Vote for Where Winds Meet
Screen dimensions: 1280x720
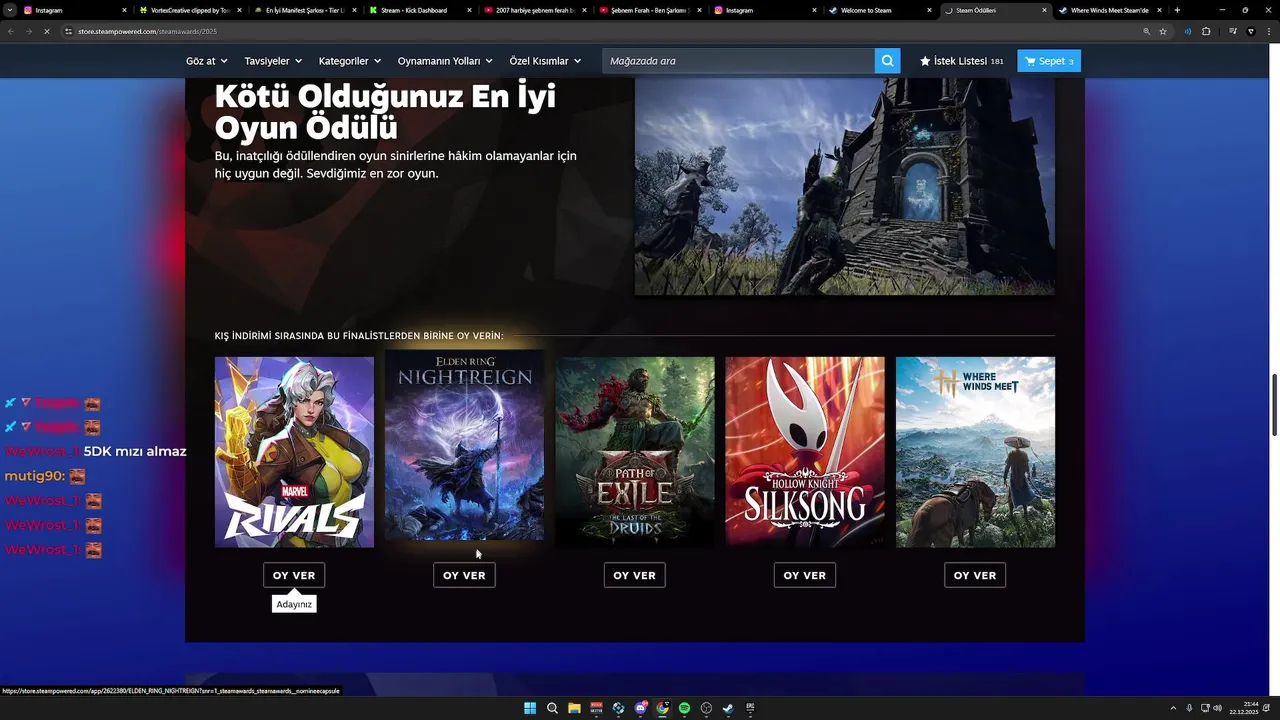tap(975, 575)
